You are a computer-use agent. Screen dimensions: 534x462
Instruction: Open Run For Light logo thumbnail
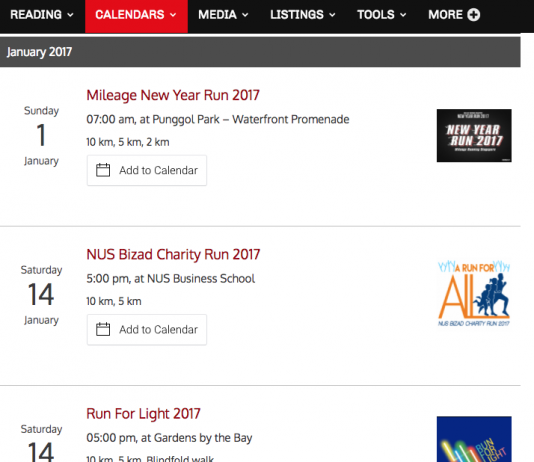(x=474, y=439)
